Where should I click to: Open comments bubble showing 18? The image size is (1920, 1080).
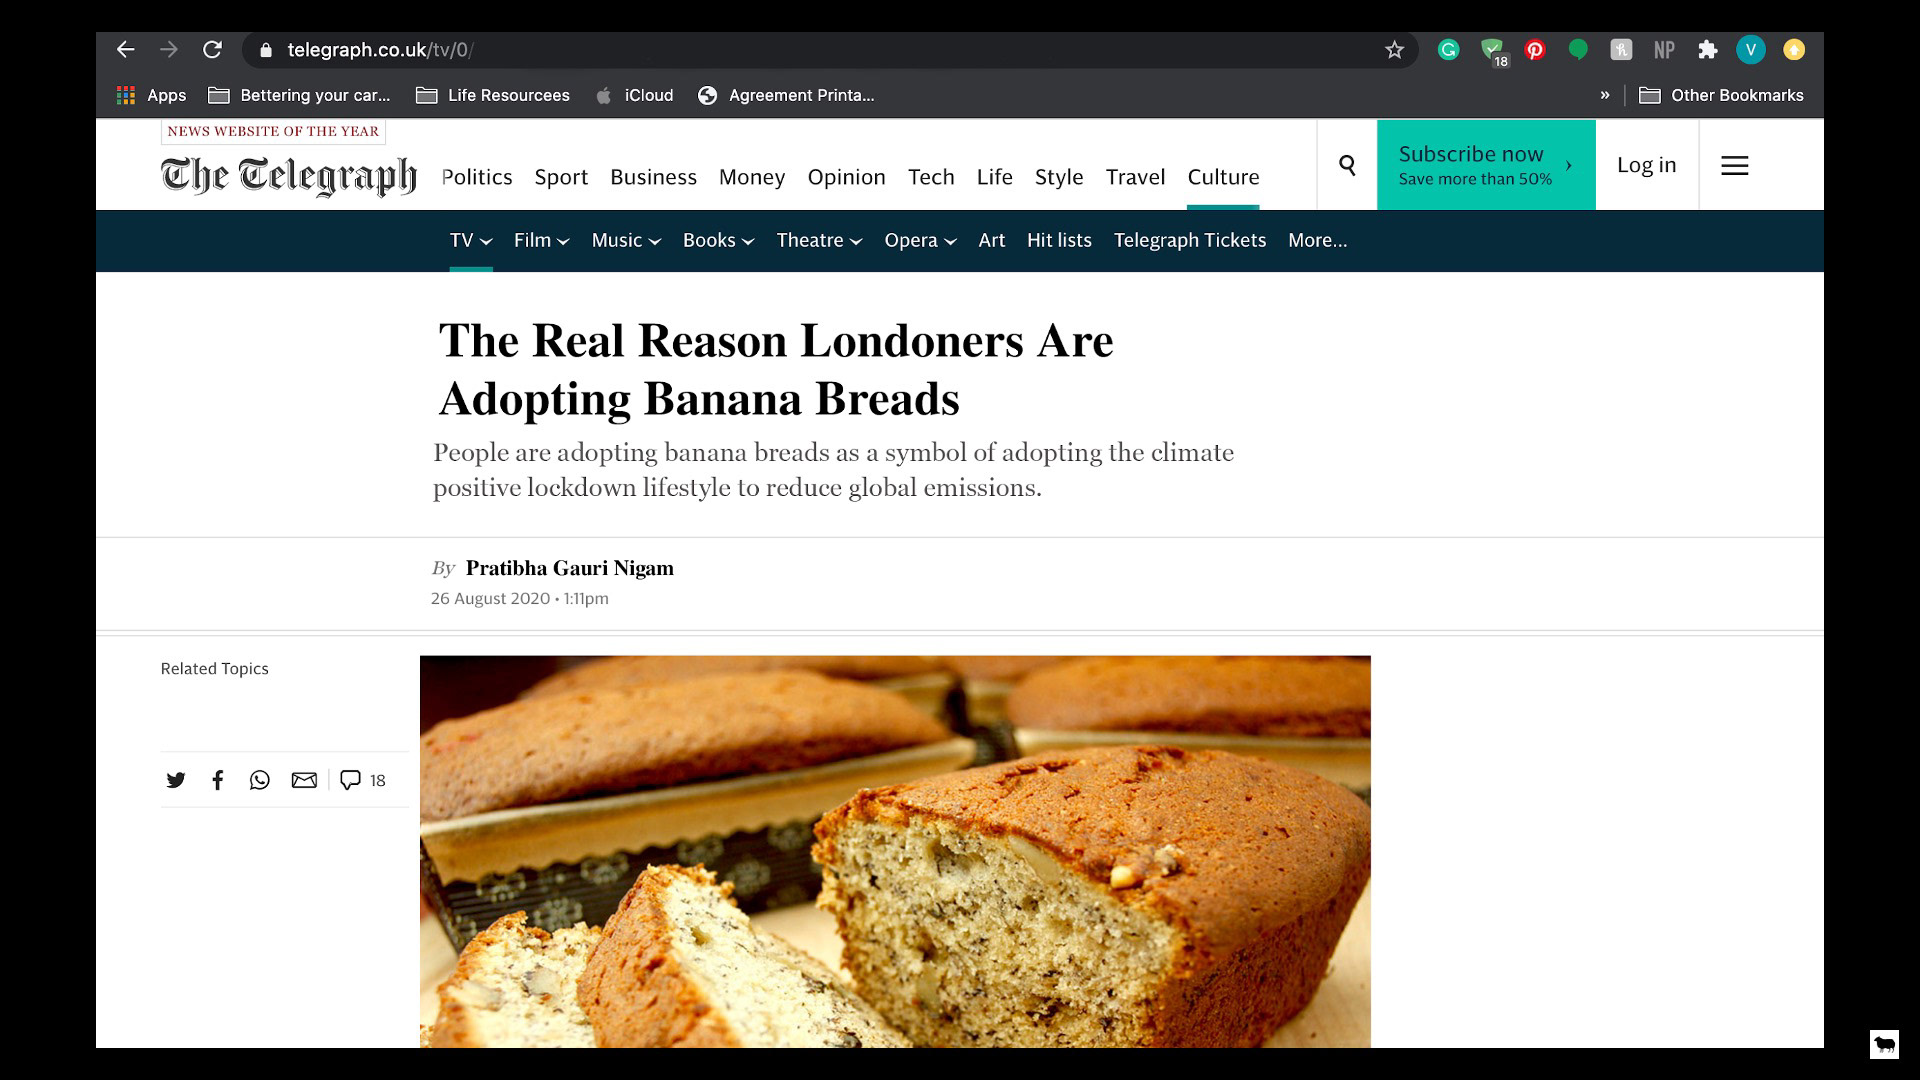point(362,780)
